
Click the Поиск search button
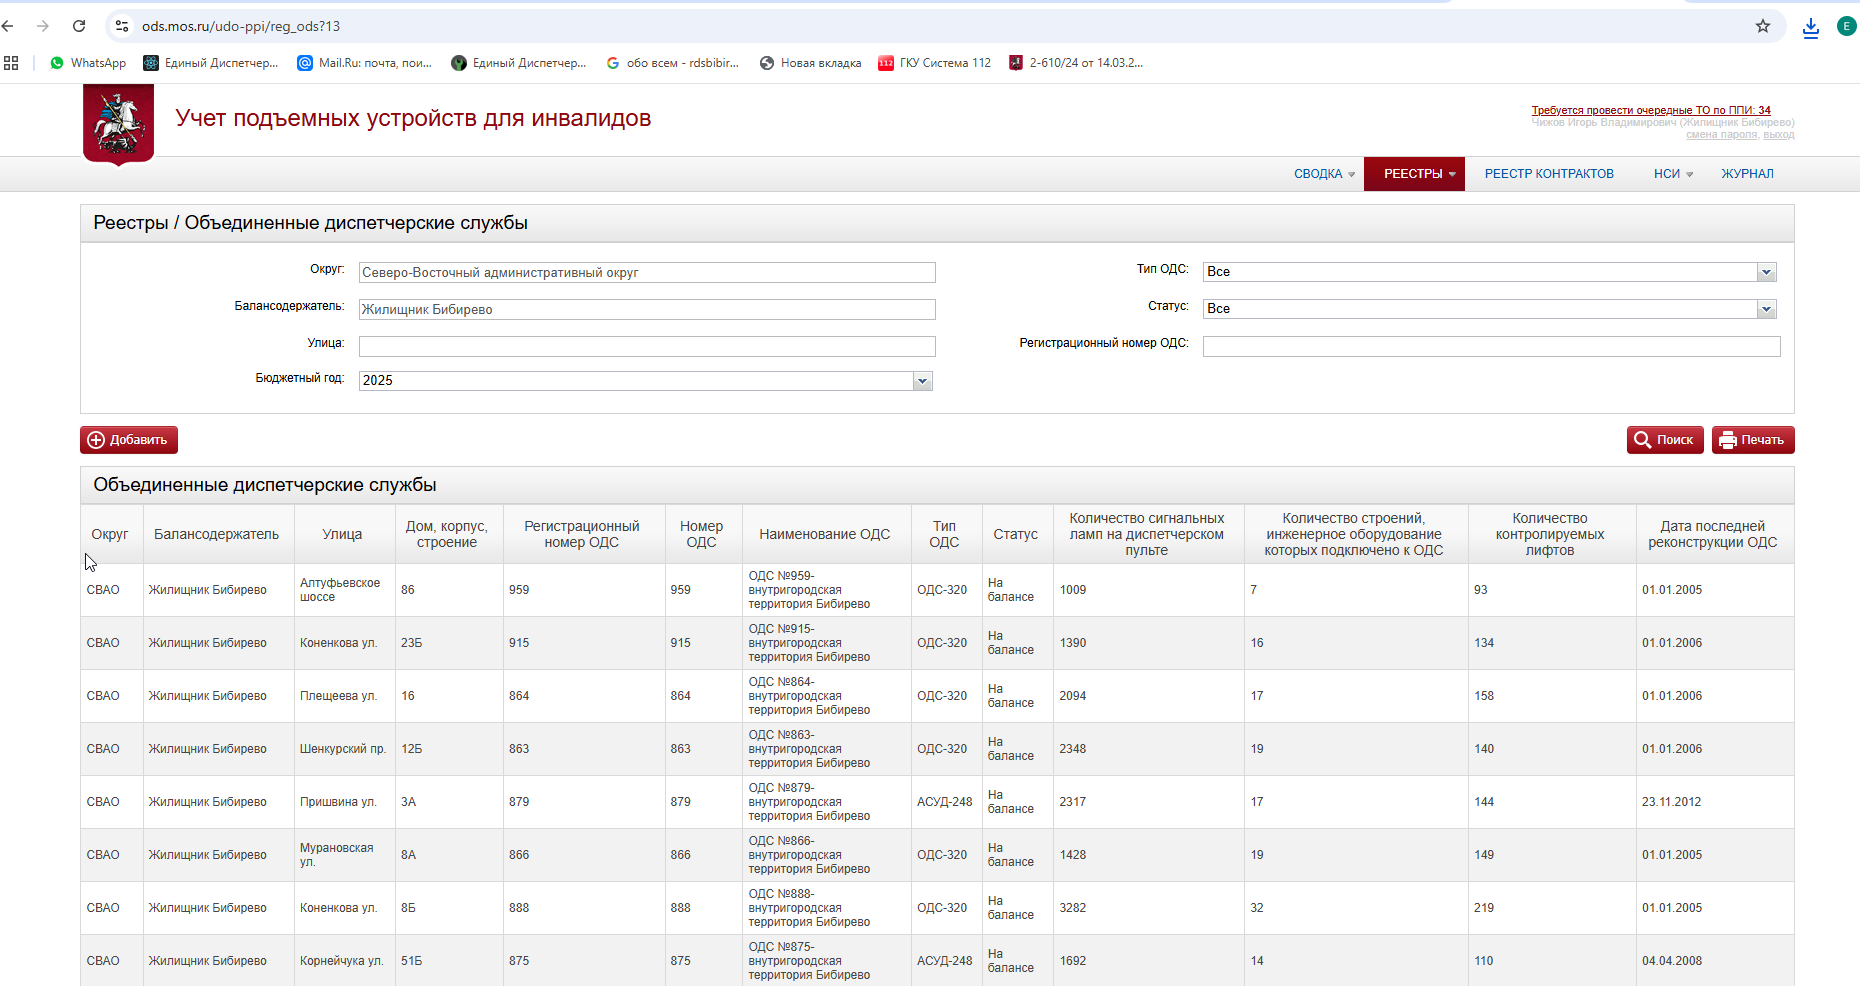click(x=1665, y=440)
